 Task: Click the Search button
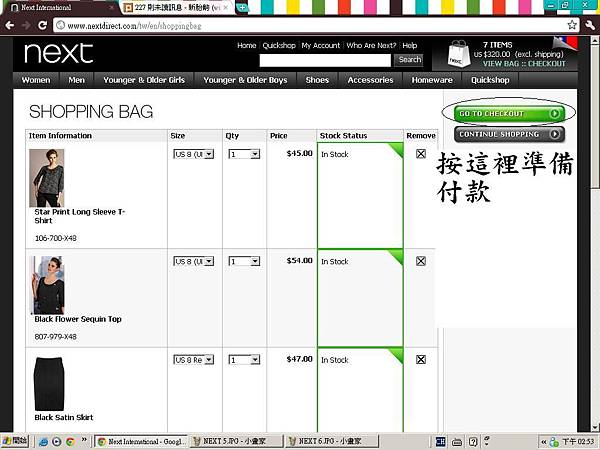[409, 60]
